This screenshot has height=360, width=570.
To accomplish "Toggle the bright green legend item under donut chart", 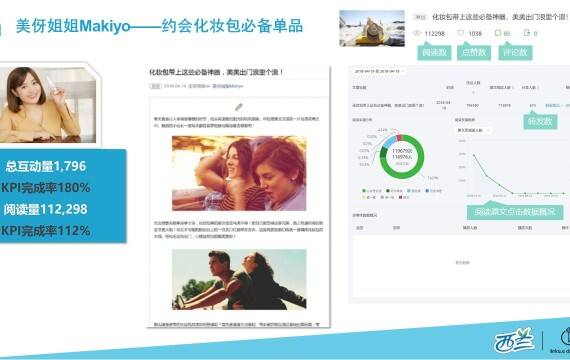I will (x=364, y=191).
